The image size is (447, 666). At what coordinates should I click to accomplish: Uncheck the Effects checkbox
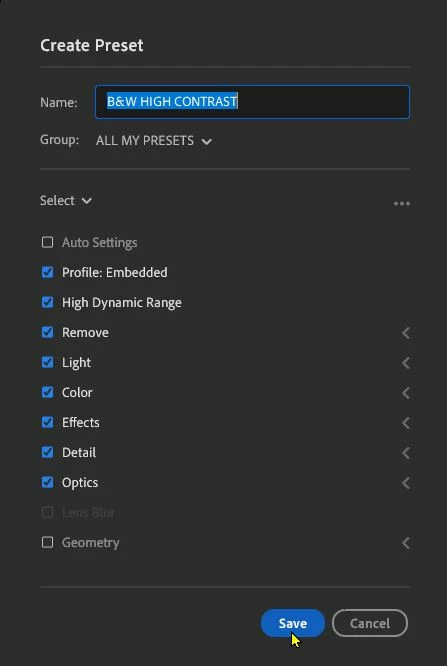point(47,422)
